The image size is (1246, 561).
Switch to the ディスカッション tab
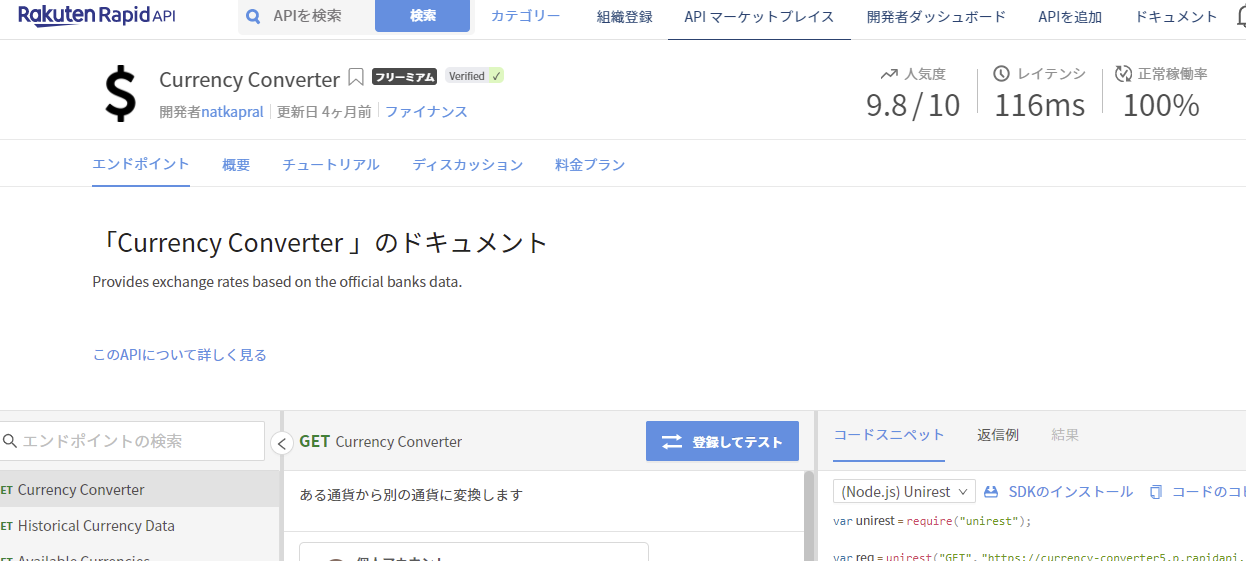click(x=468, y=165)
